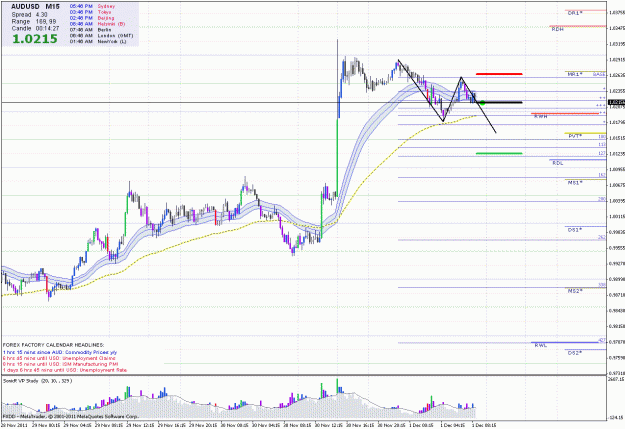Image resolution: width=625 pixels, height=429 pixels.
Task: Click the RDL level label
Action: click(x=558, y=163)
